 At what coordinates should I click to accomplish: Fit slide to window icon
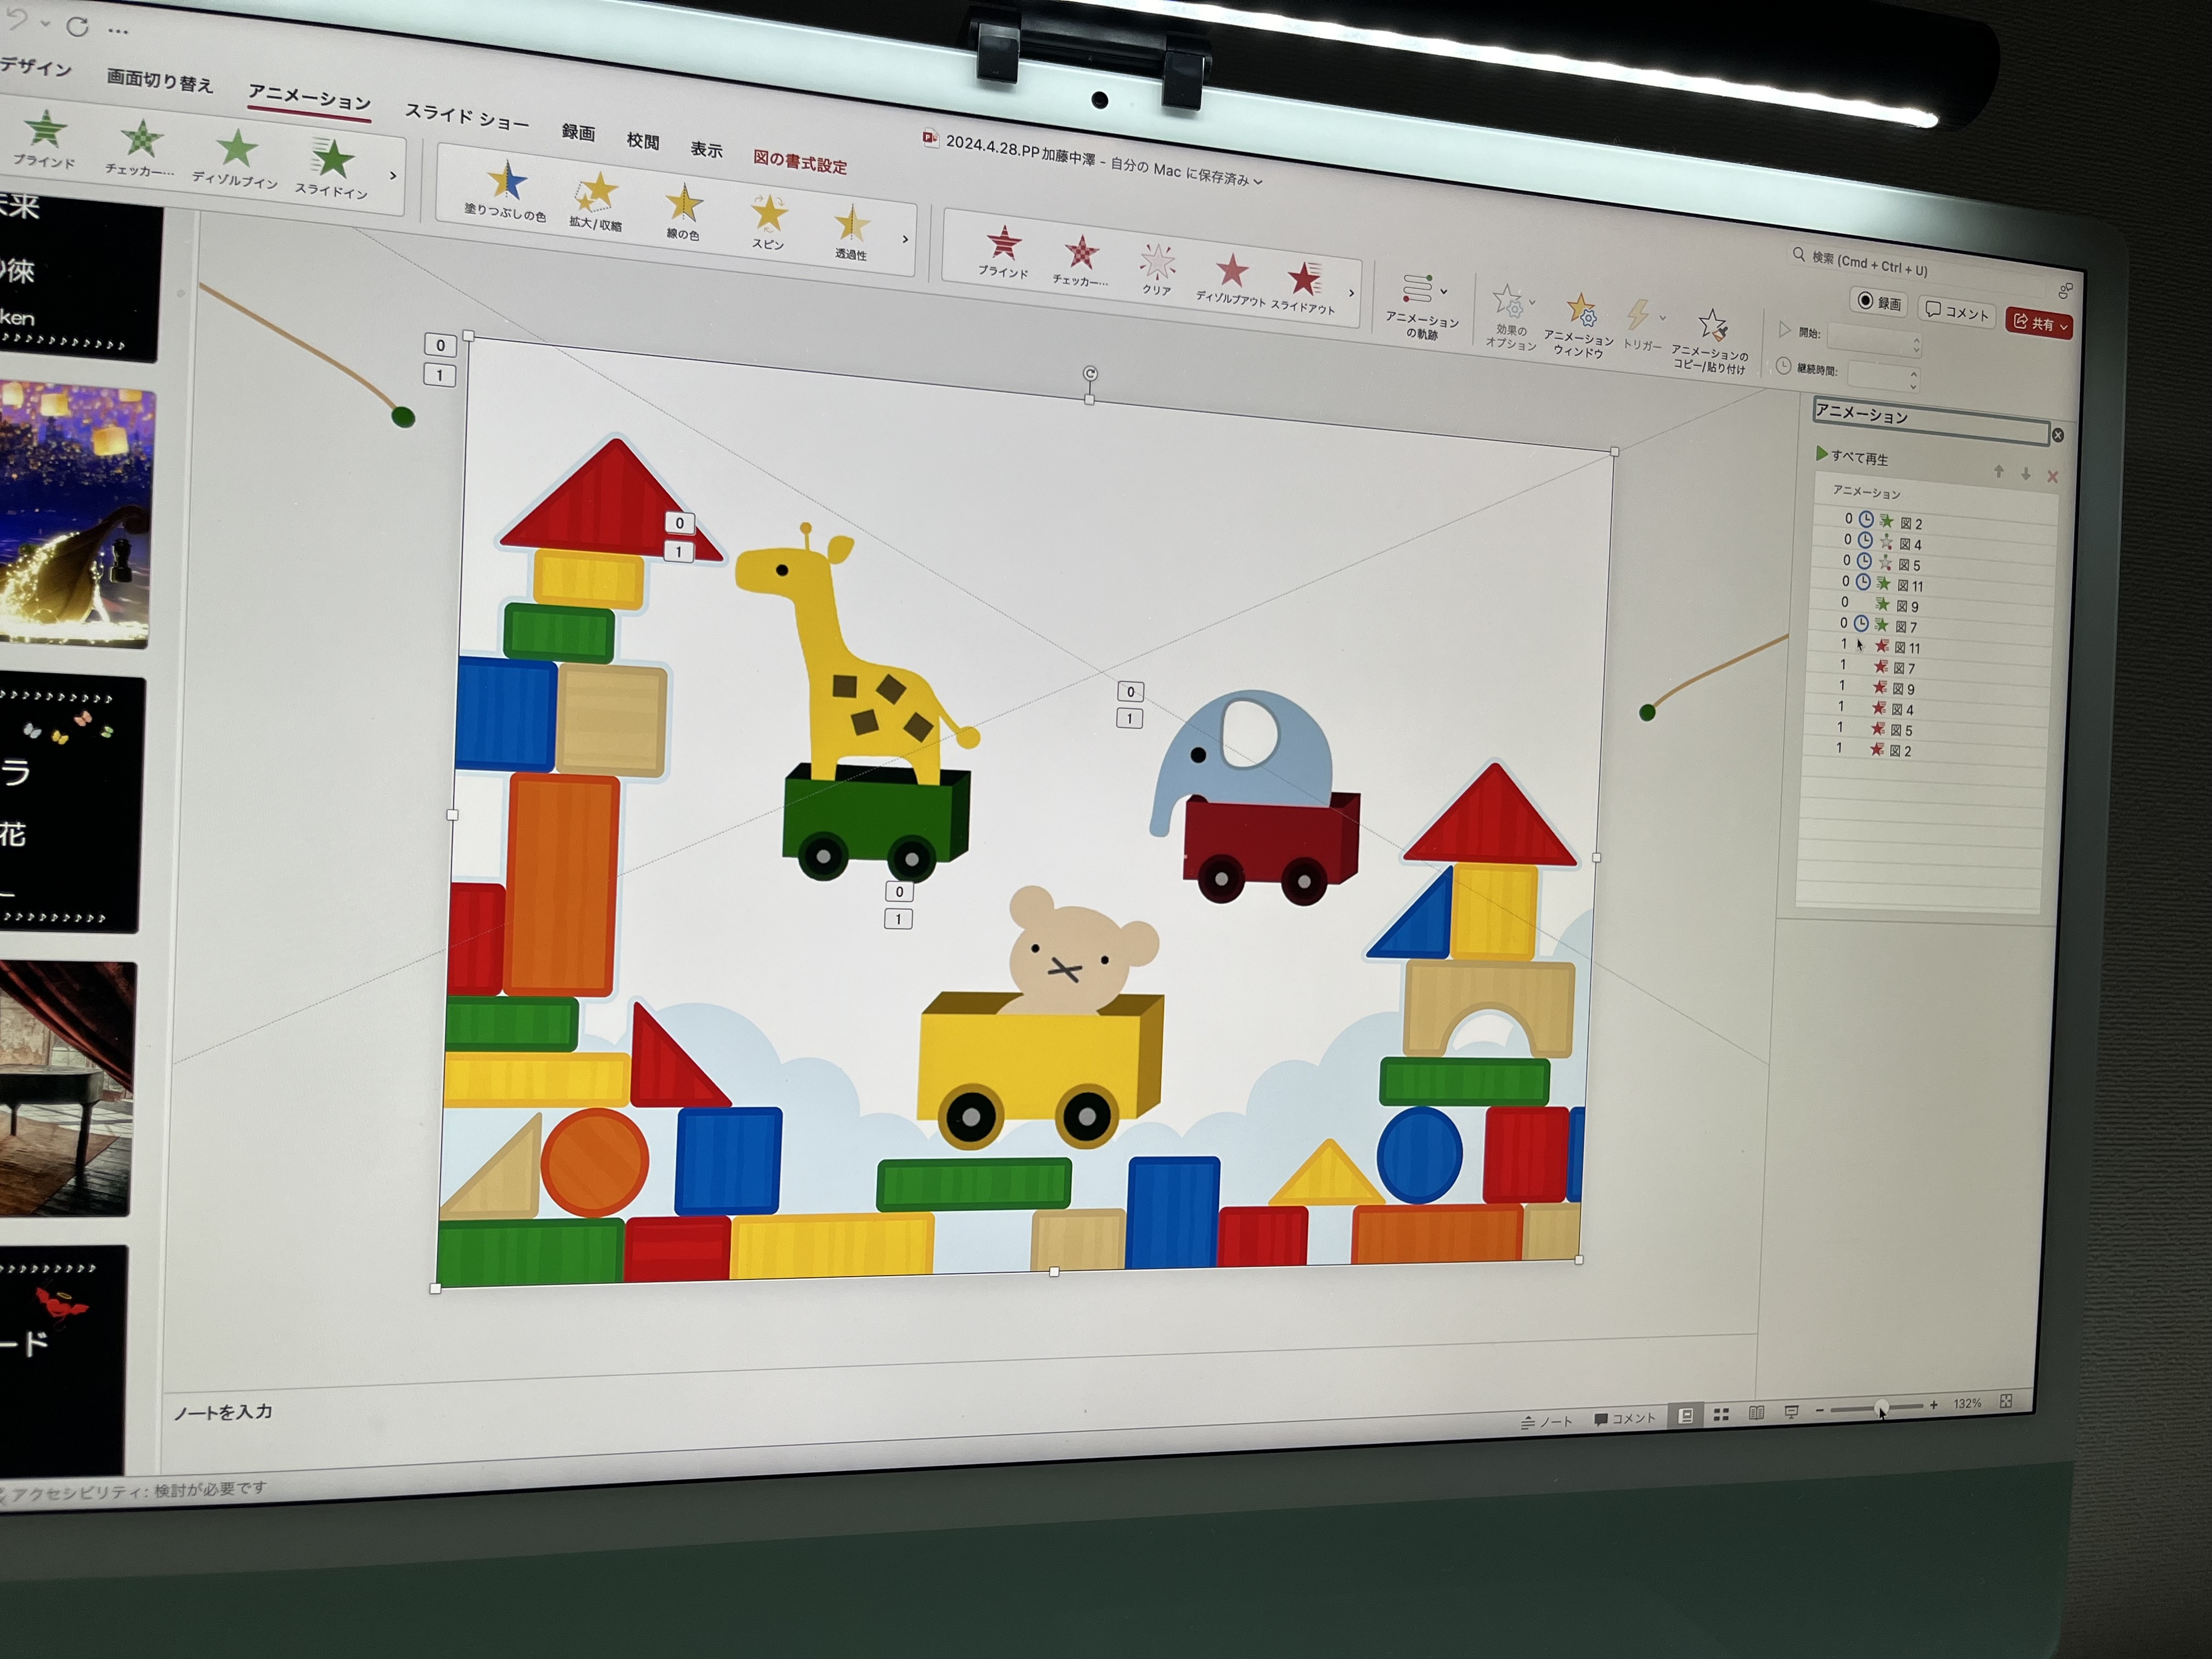click(x=2006, y=1402)
